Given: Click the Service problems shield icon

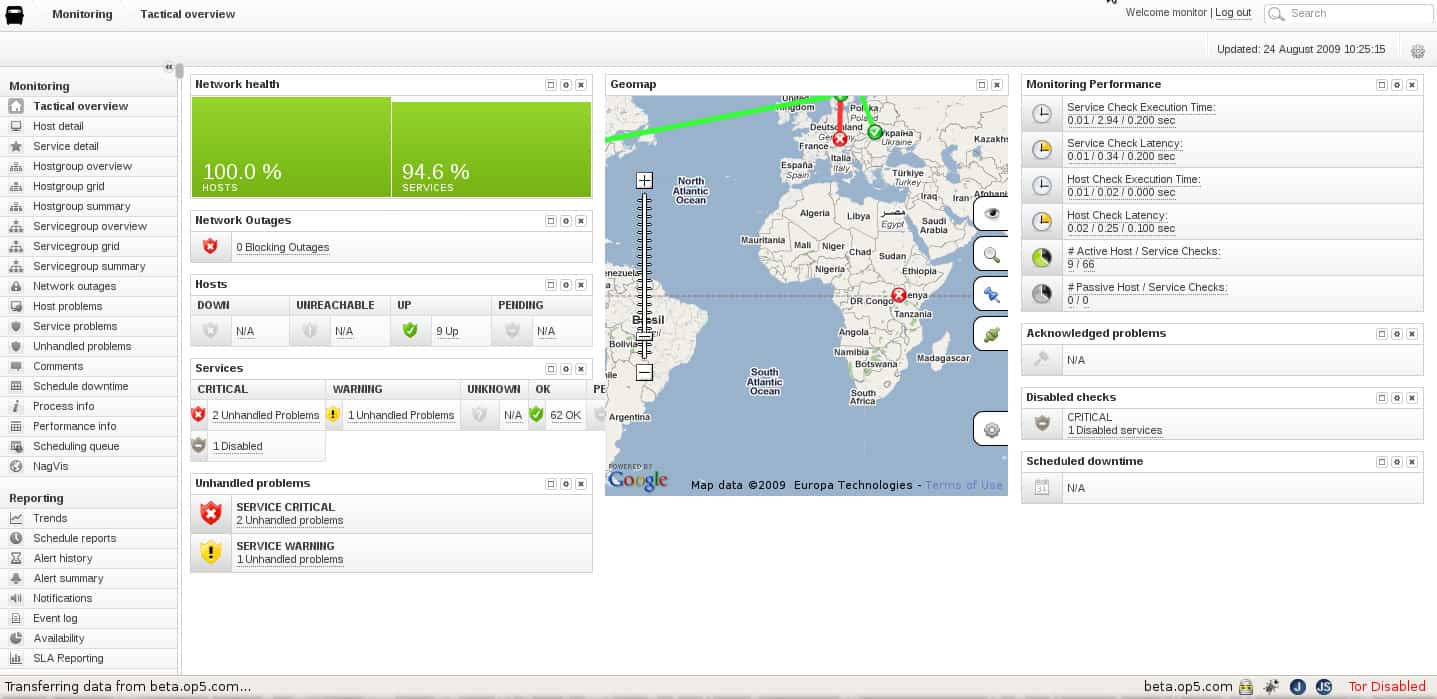Looking at the screenshot, I should [16, 326].
